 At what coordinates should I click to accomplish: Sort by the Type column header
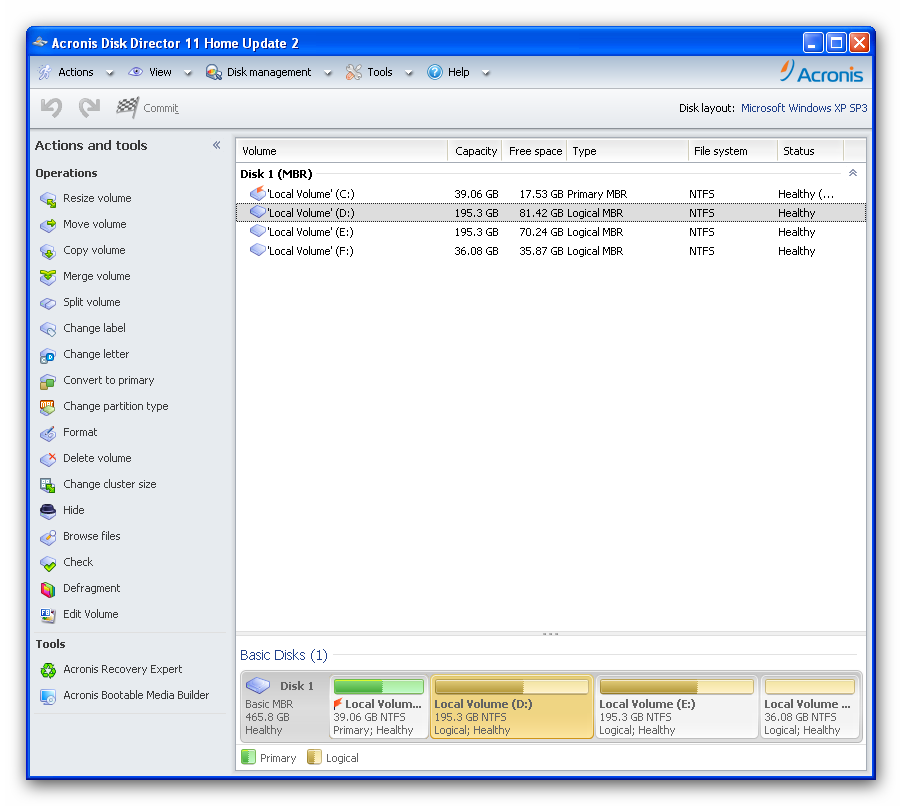coord(628,151)
